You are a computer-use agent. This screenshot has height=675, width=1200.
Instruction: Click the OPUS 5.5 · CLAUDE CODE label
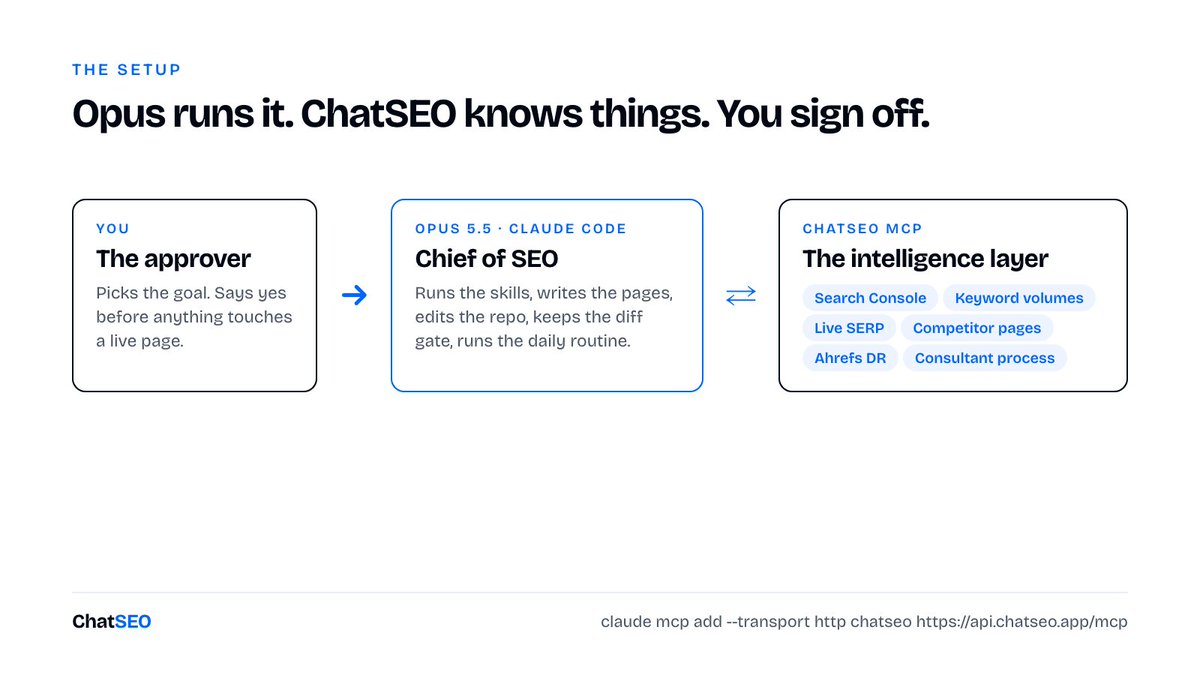[x=521, y=229]
